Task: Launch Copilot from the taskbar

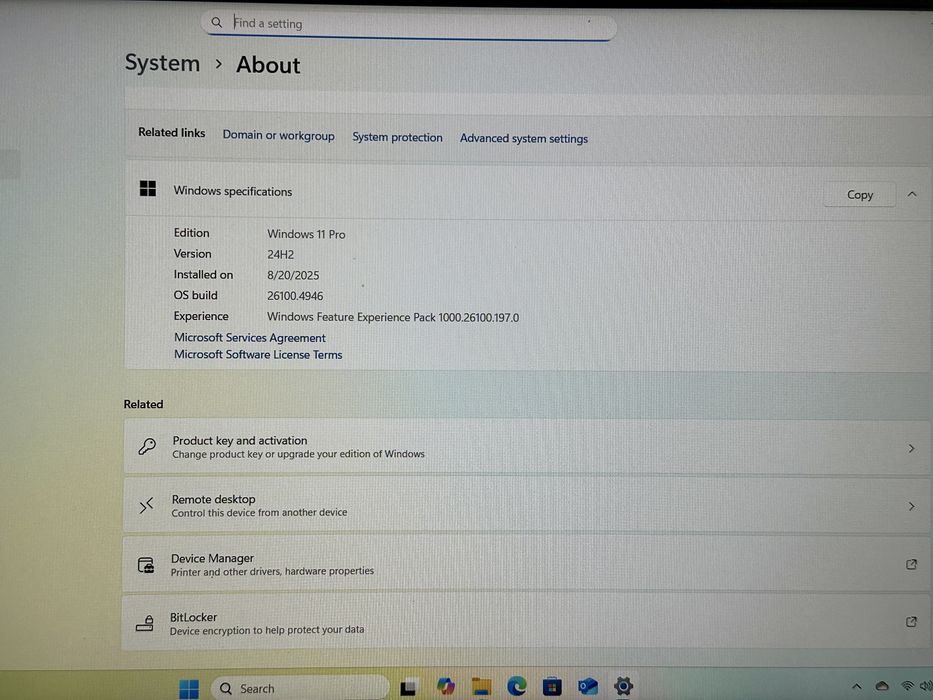Action: 445,686
